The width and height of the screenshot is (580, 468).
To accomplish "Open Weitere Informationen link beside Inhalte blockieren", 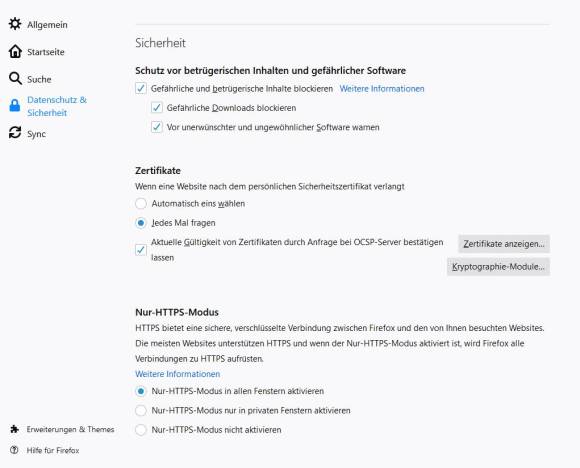I will point(382,89).
